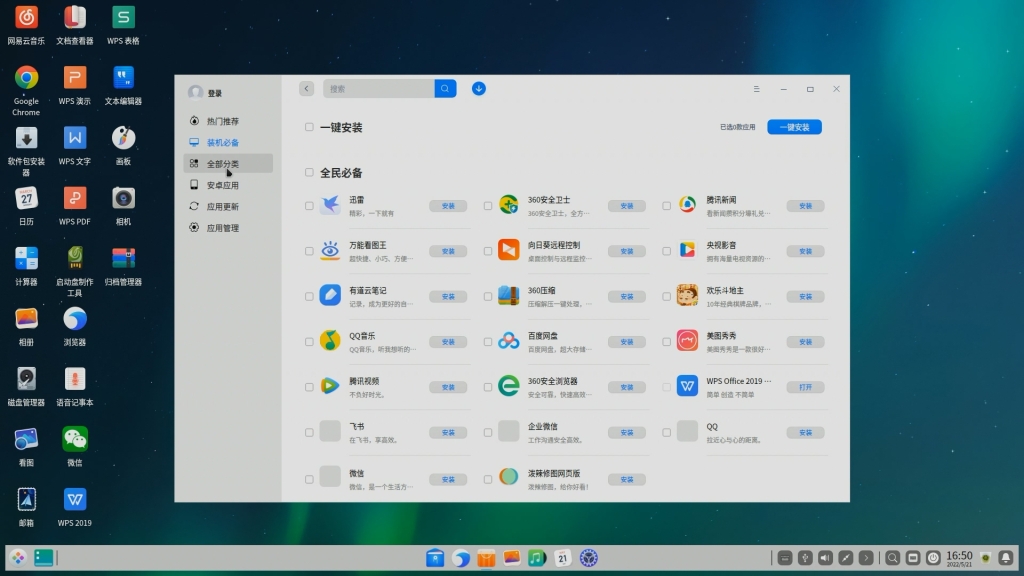Select 装机必备 in the sidebar
The width and height of the screenshot is (1024, 576).
228,142
